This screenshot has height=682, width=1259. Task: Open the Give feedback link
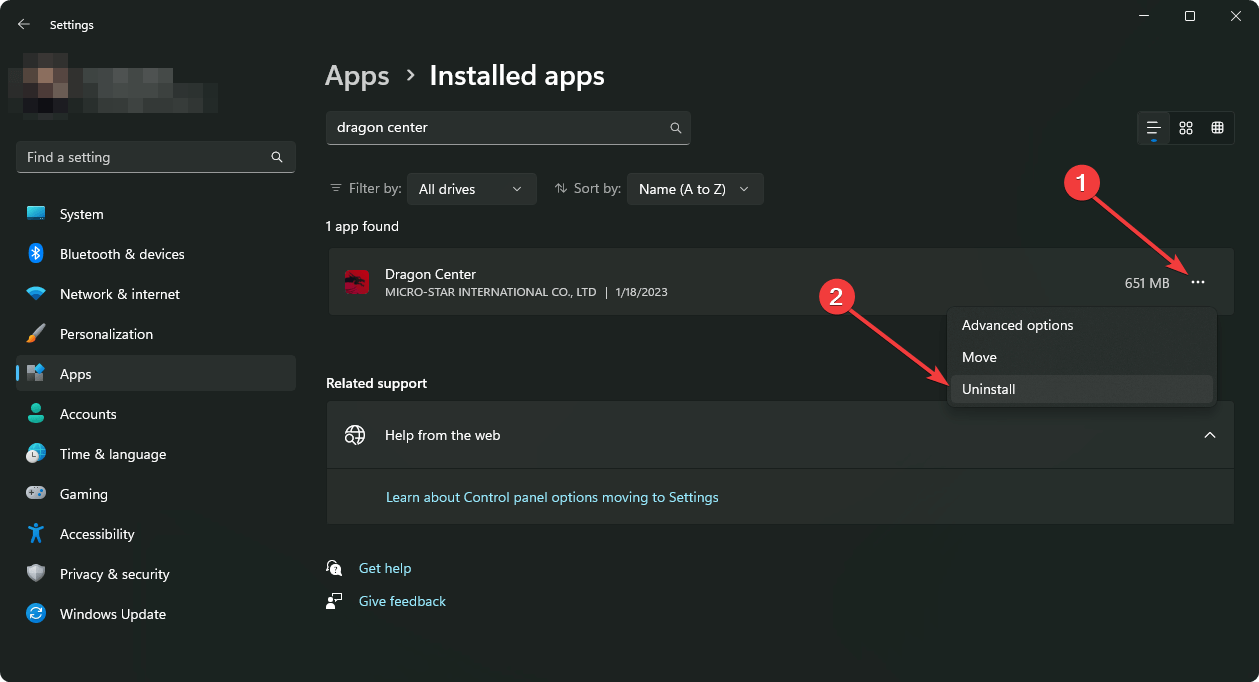(402, 601)
